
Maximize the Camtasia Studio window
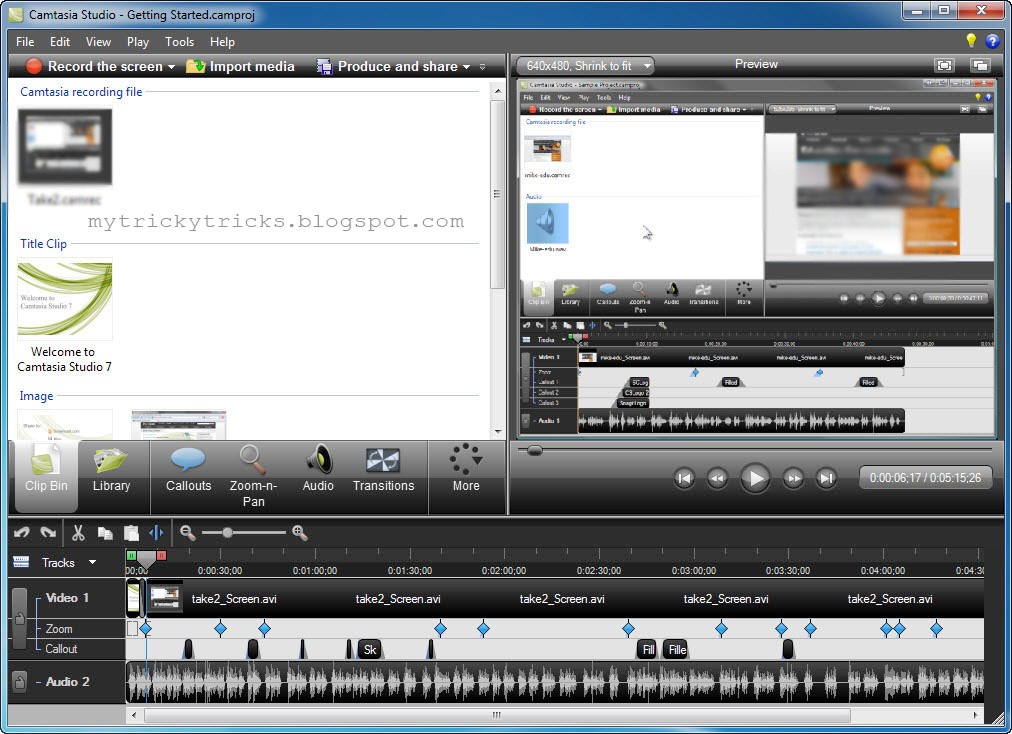click(x=944, y=10)
